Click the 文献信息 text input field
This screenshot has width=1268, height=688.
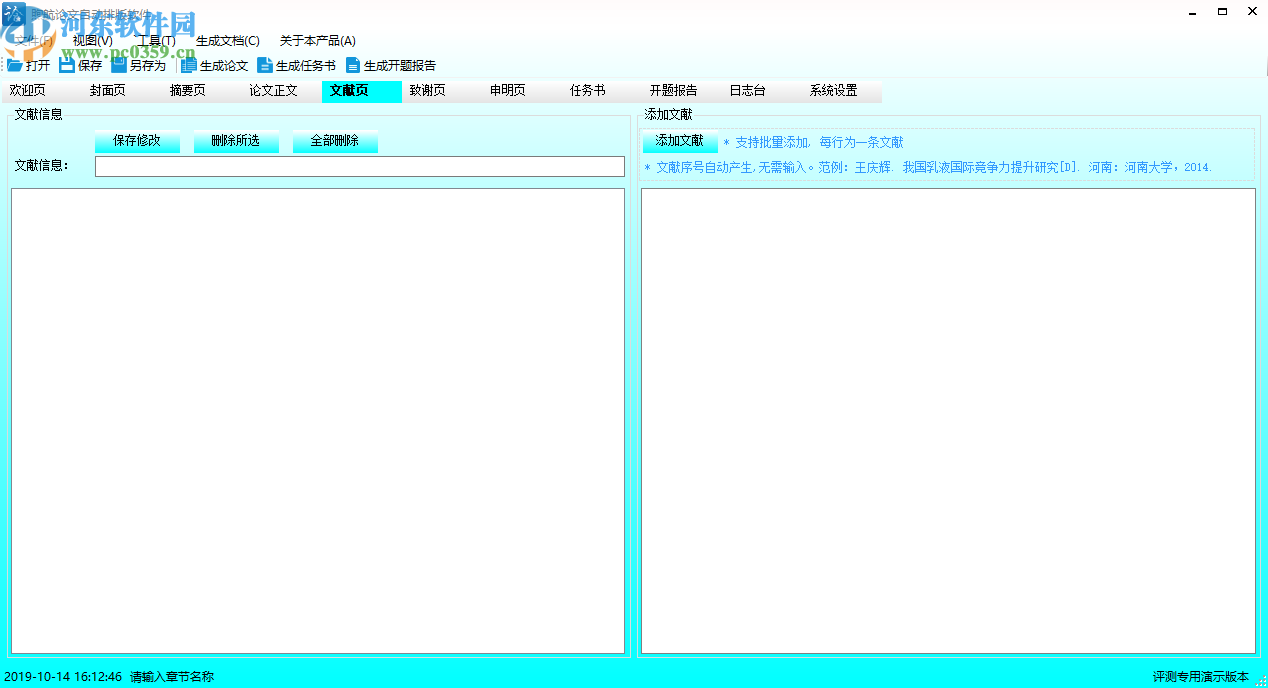[x=360, y=166]
